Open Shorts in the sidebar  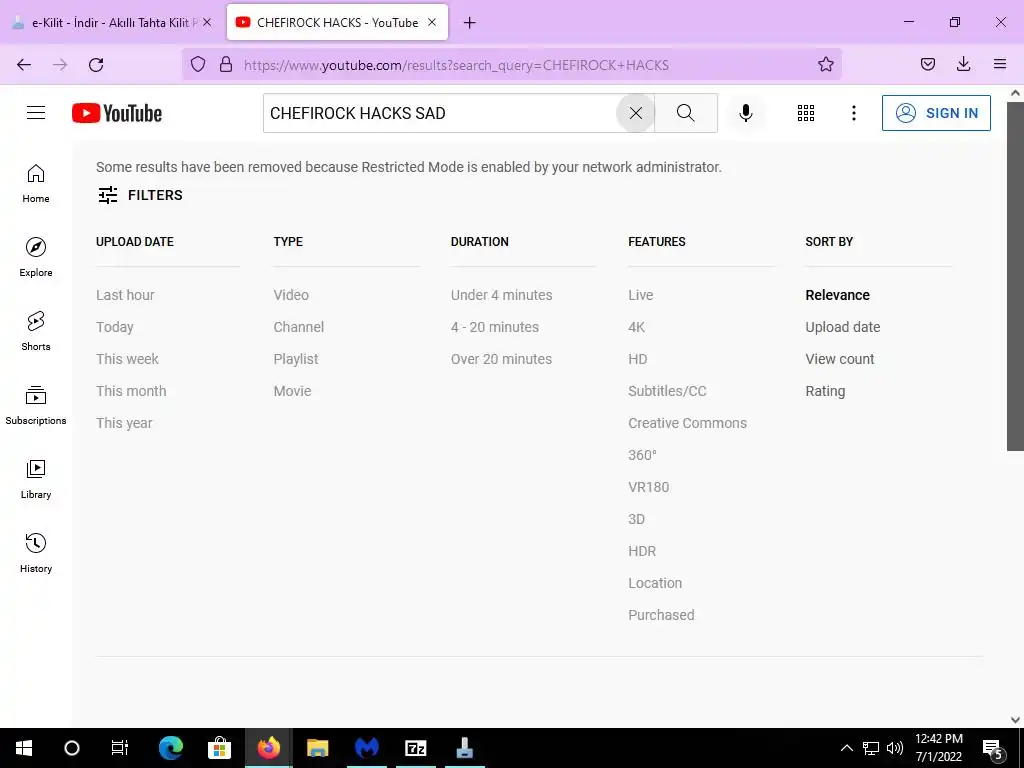click(36, 331)
